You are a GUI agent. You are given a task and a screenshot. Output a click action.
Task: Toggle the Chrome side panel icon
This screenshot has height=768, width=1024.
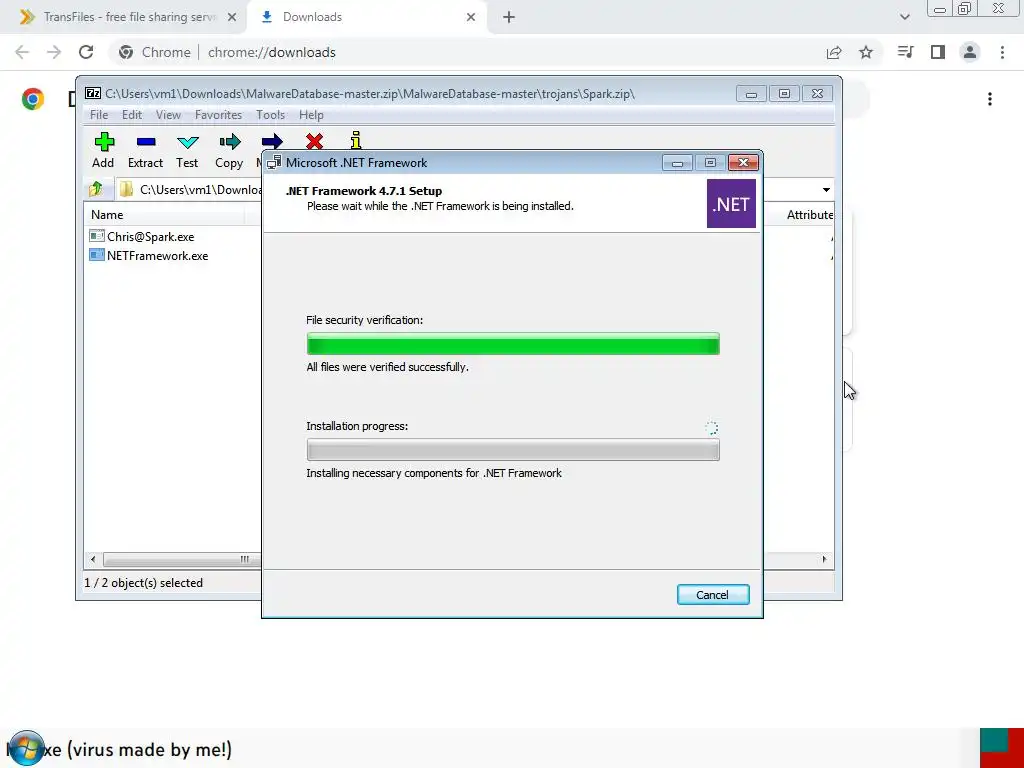[x=938, y=52]
